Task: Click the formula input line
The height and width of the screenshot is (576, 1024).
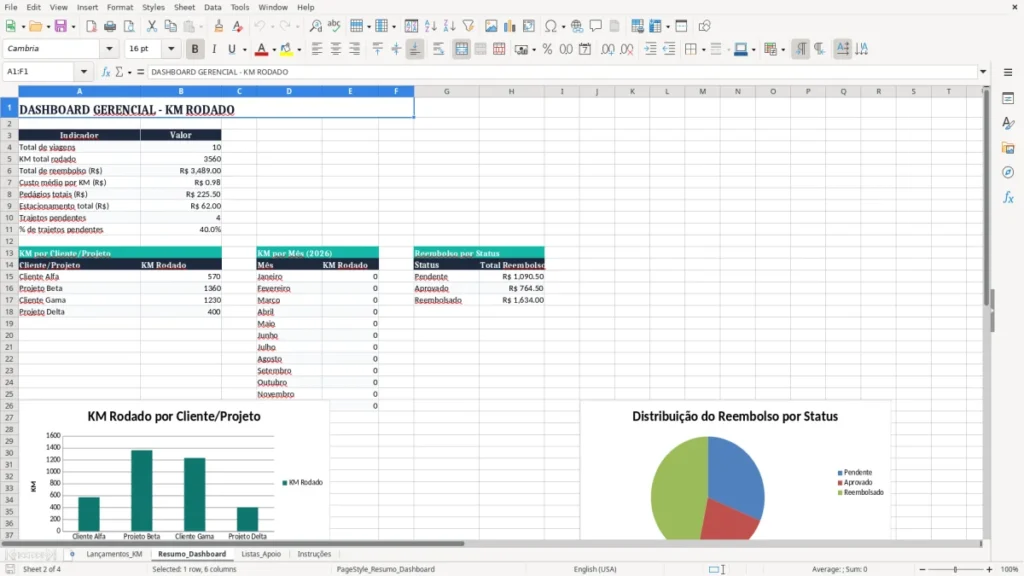Action: 562,72
